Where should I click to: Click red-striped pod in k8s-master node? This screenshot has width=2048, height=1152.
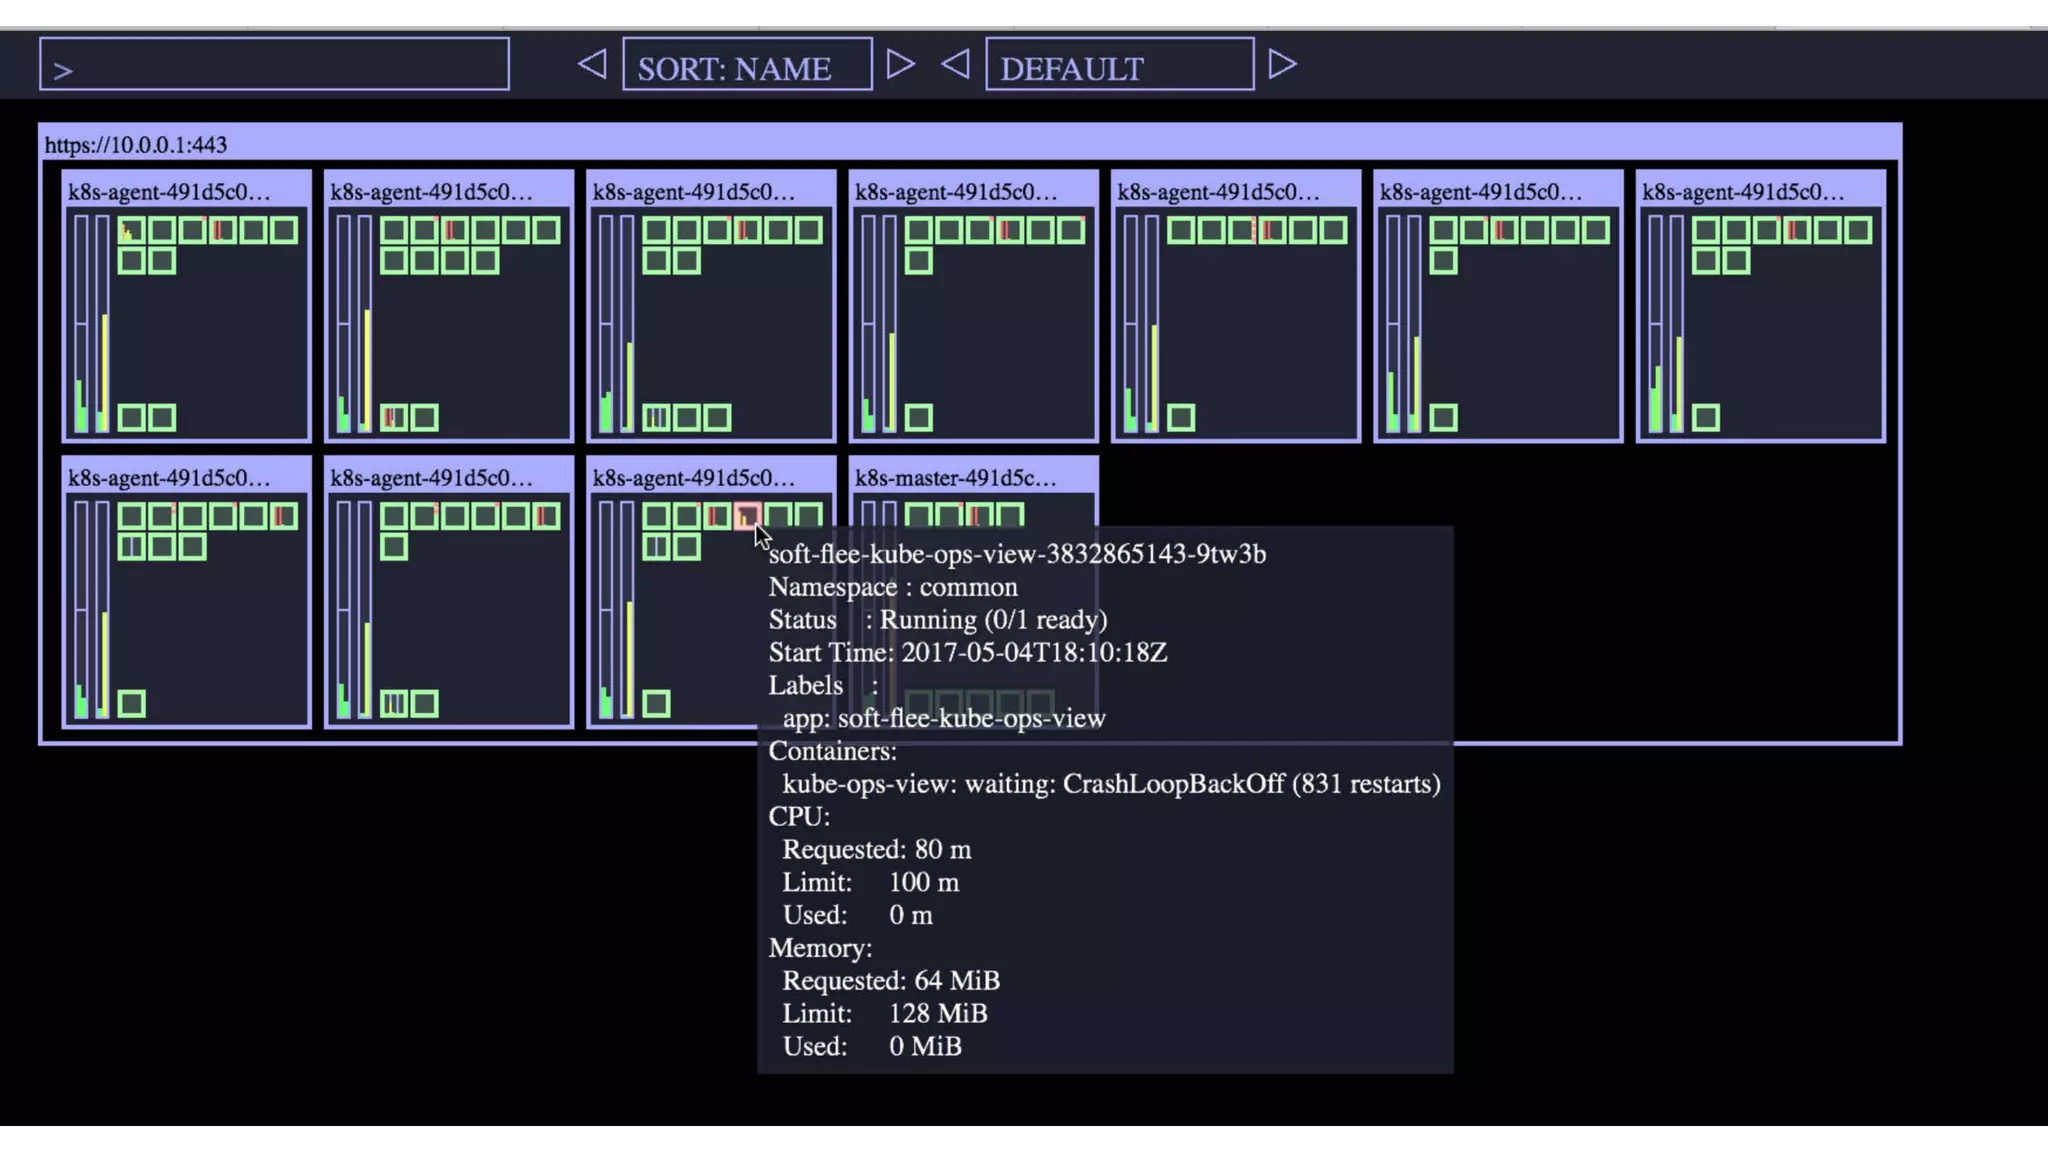click(979, 516)
